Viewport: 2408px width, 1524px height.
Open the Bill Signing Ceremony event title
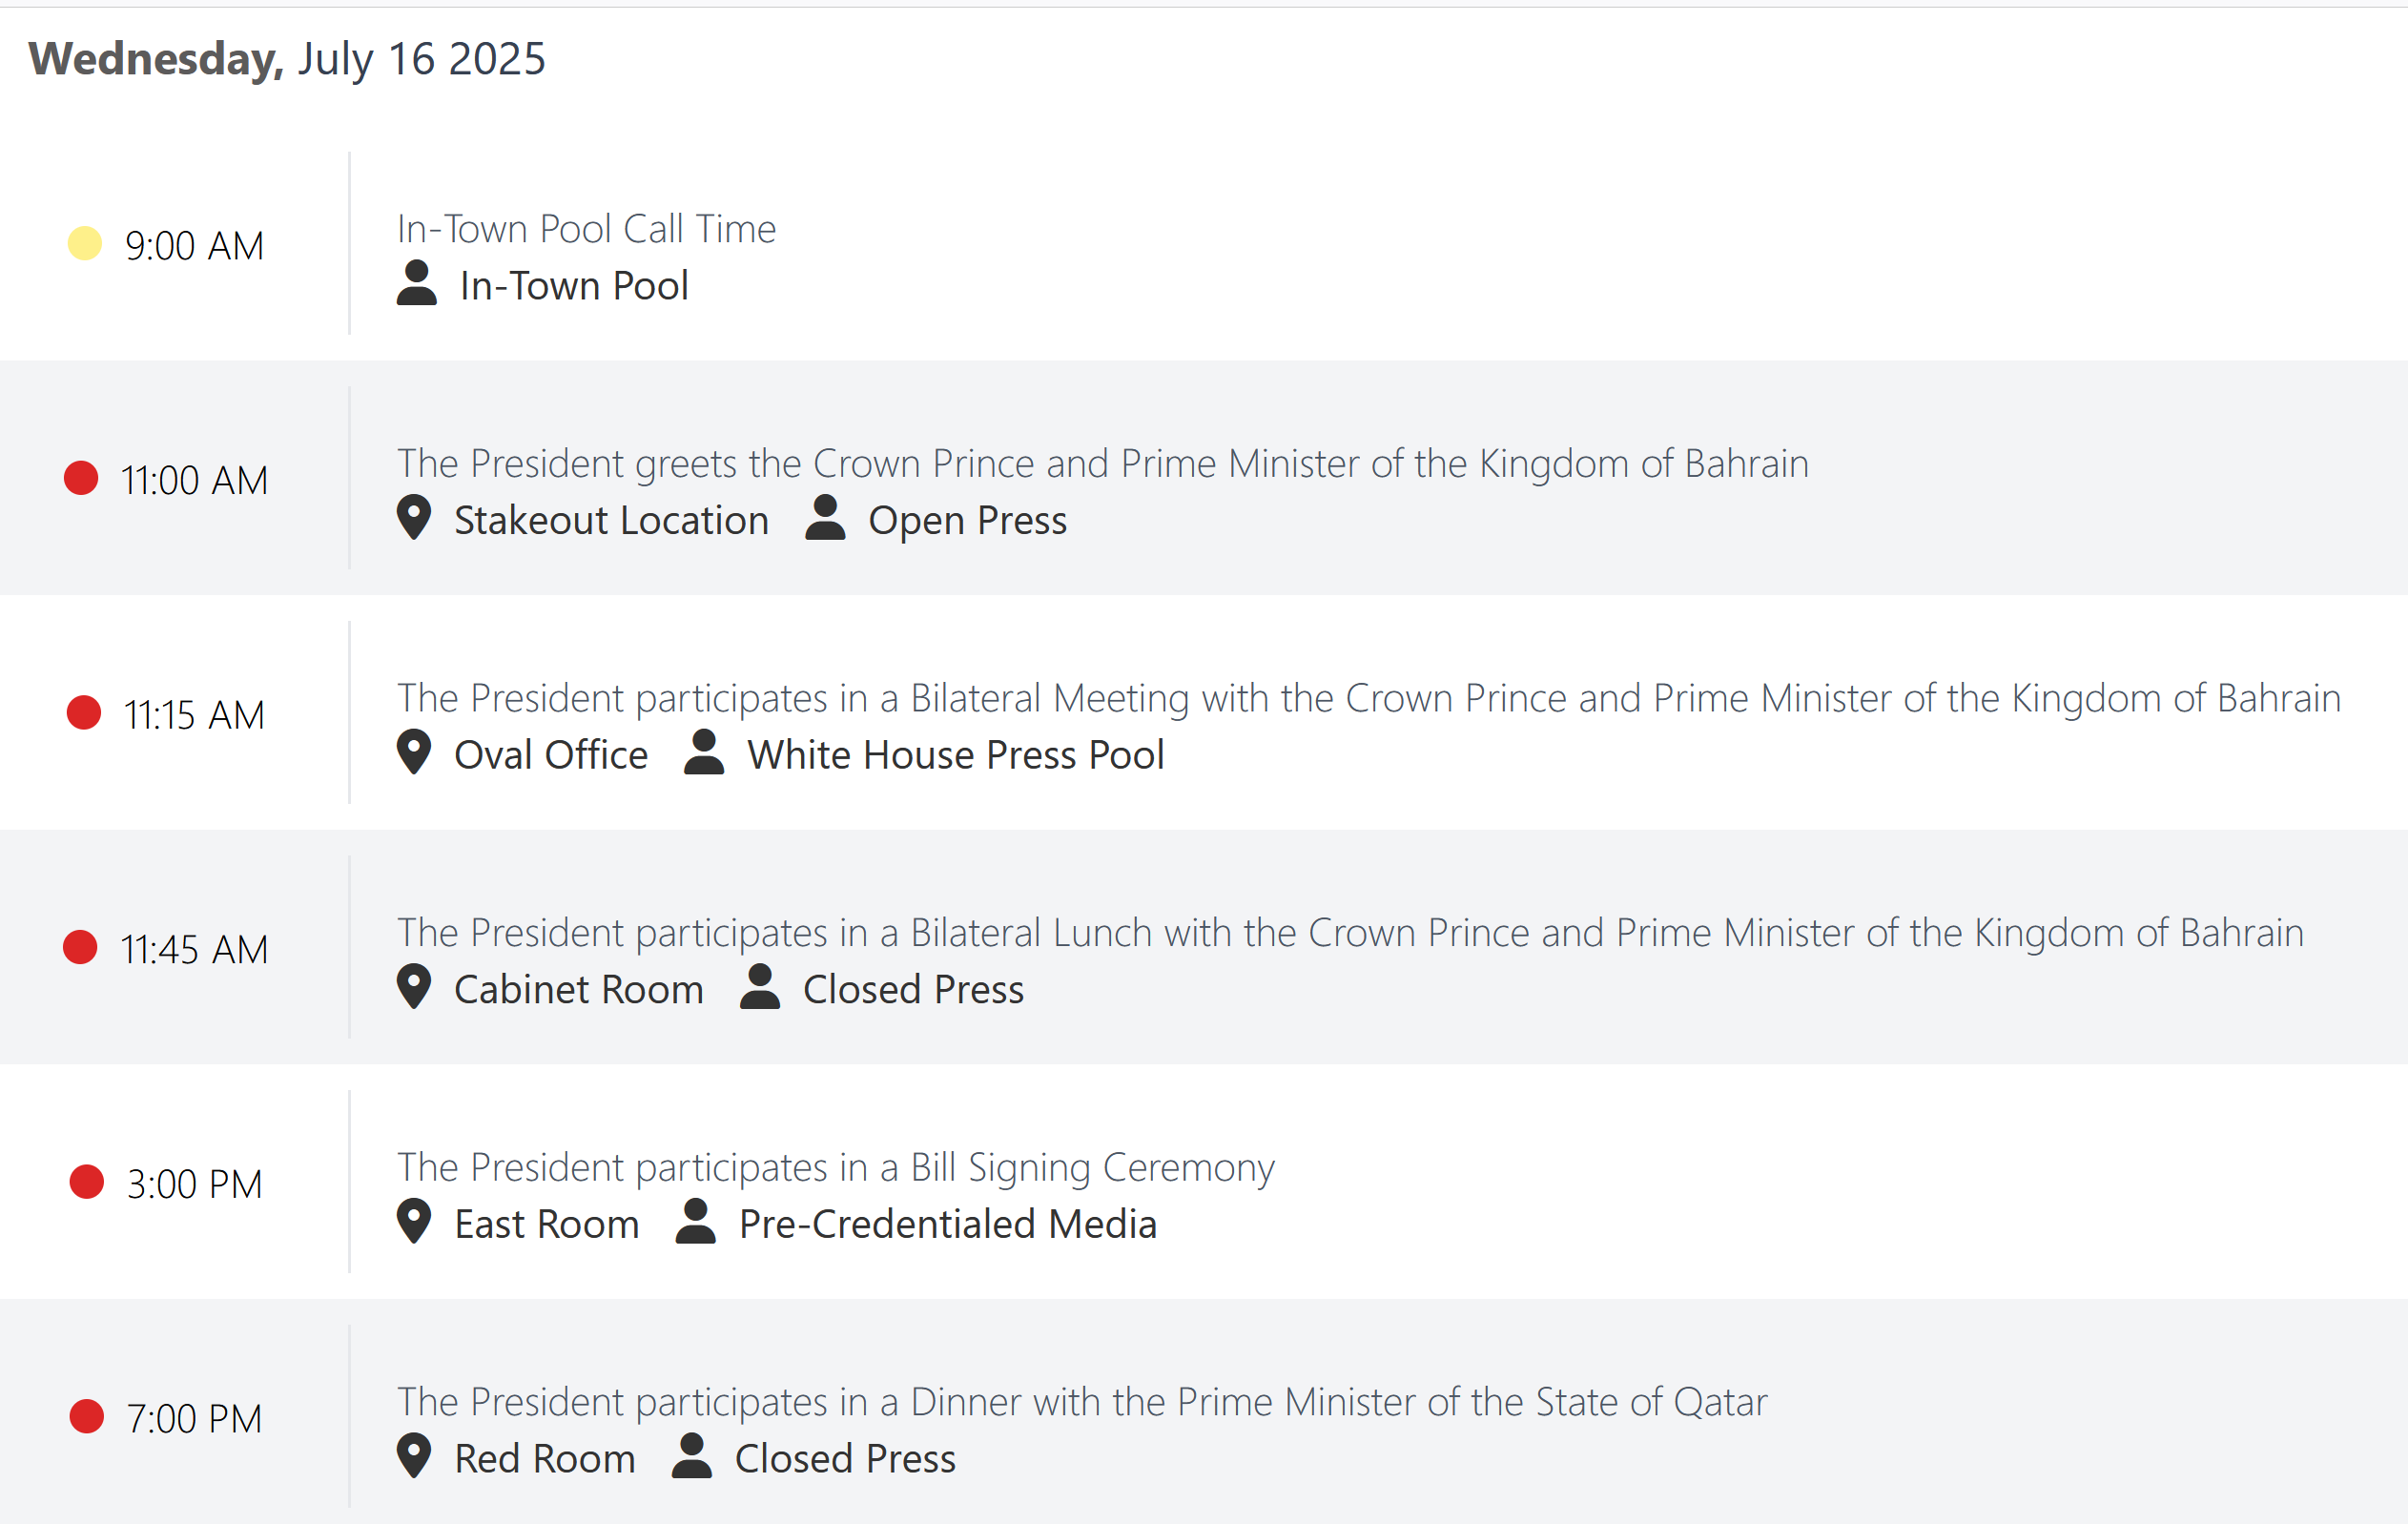836,1167
